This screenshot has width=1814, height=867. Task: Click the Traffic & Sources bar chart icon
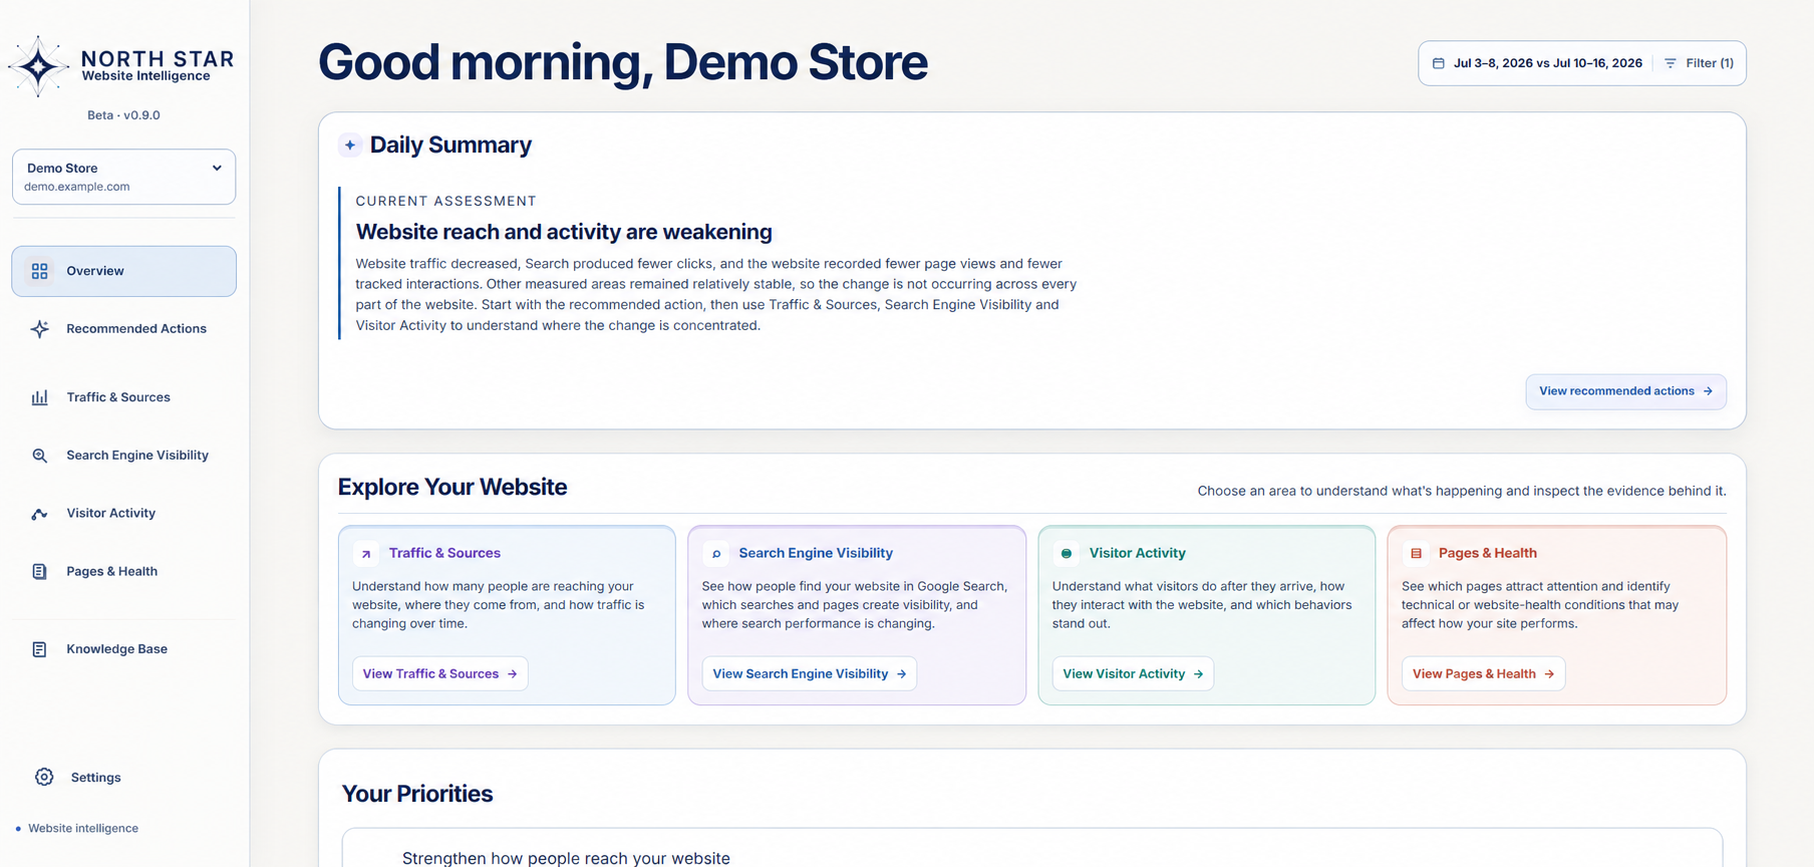[x=40, y=397]
